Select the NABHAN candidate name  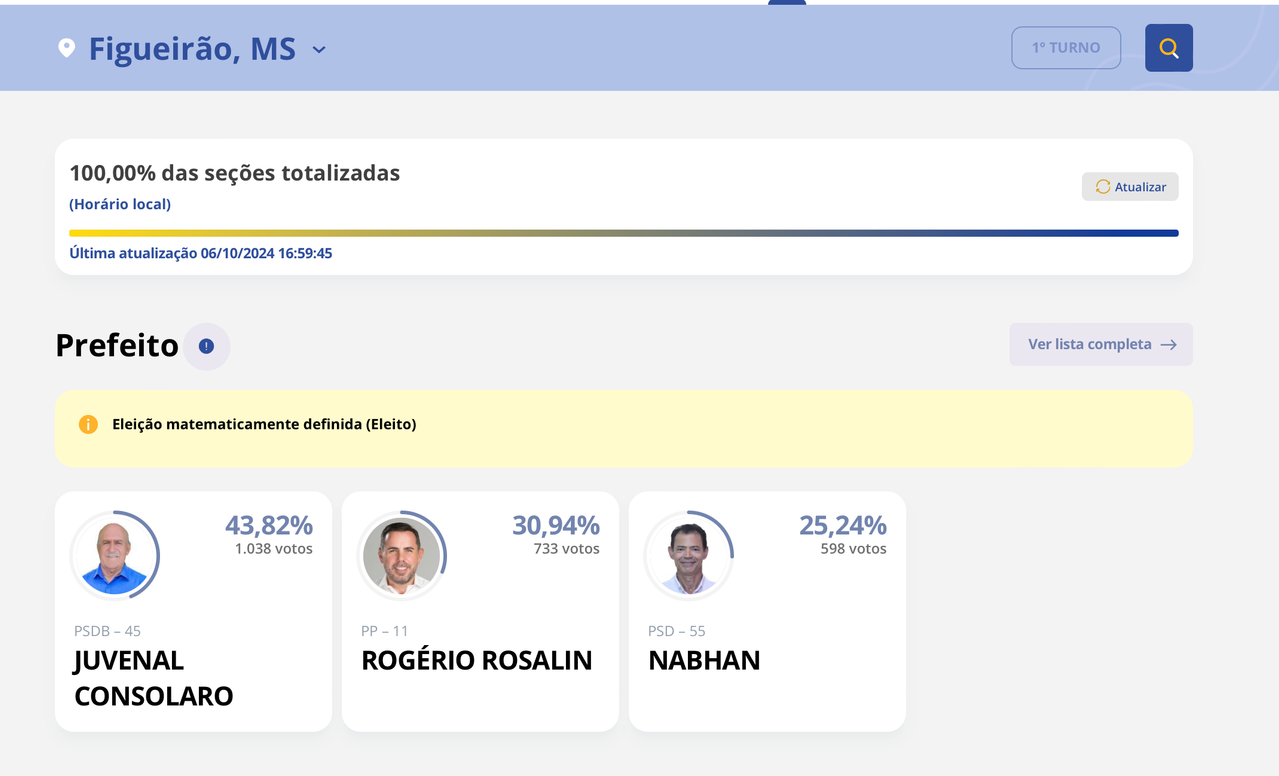pos(704,660)
